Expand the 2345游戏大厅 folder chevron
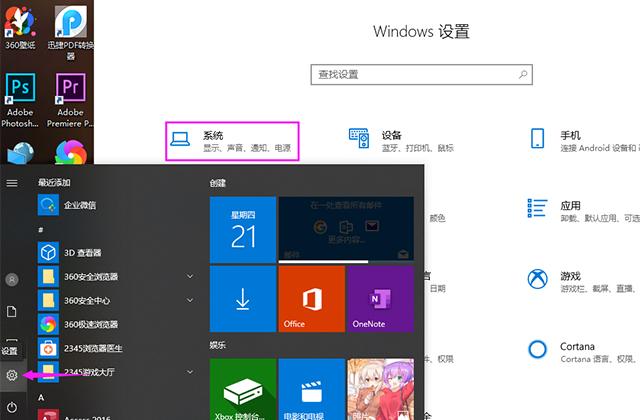640x420 pixels. pyautogui.click(x=190, y=372)
